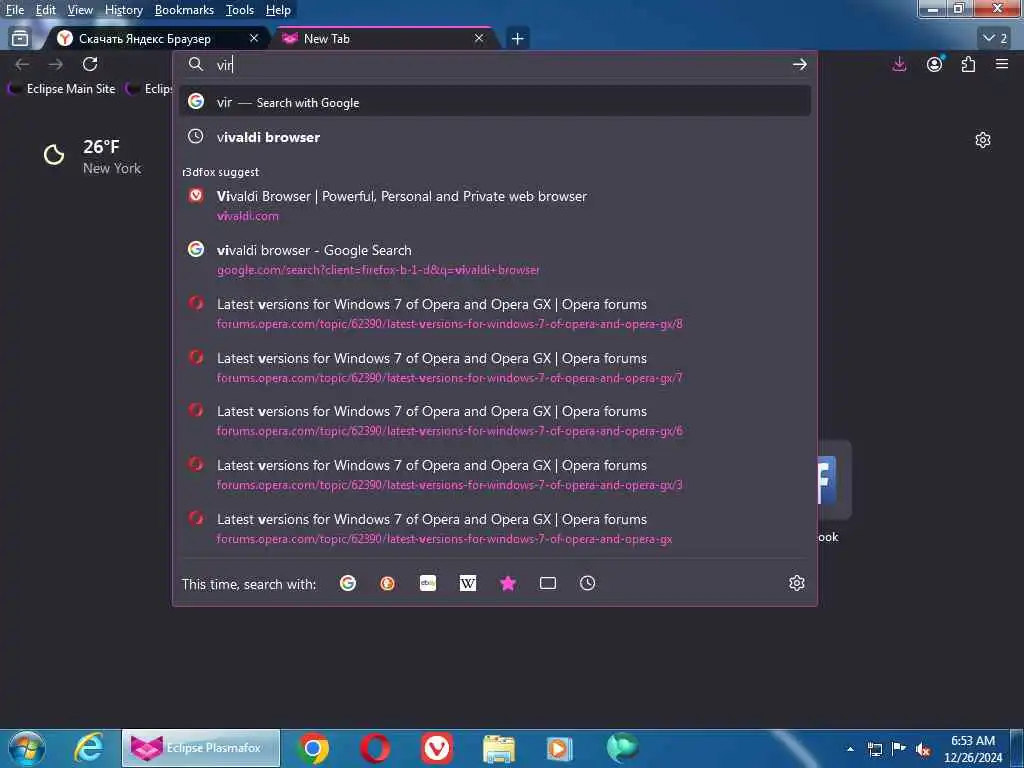The height and width of the screenshot is (768, 1024).
Task: Click the muted volume tray icon
Action: 923,749
